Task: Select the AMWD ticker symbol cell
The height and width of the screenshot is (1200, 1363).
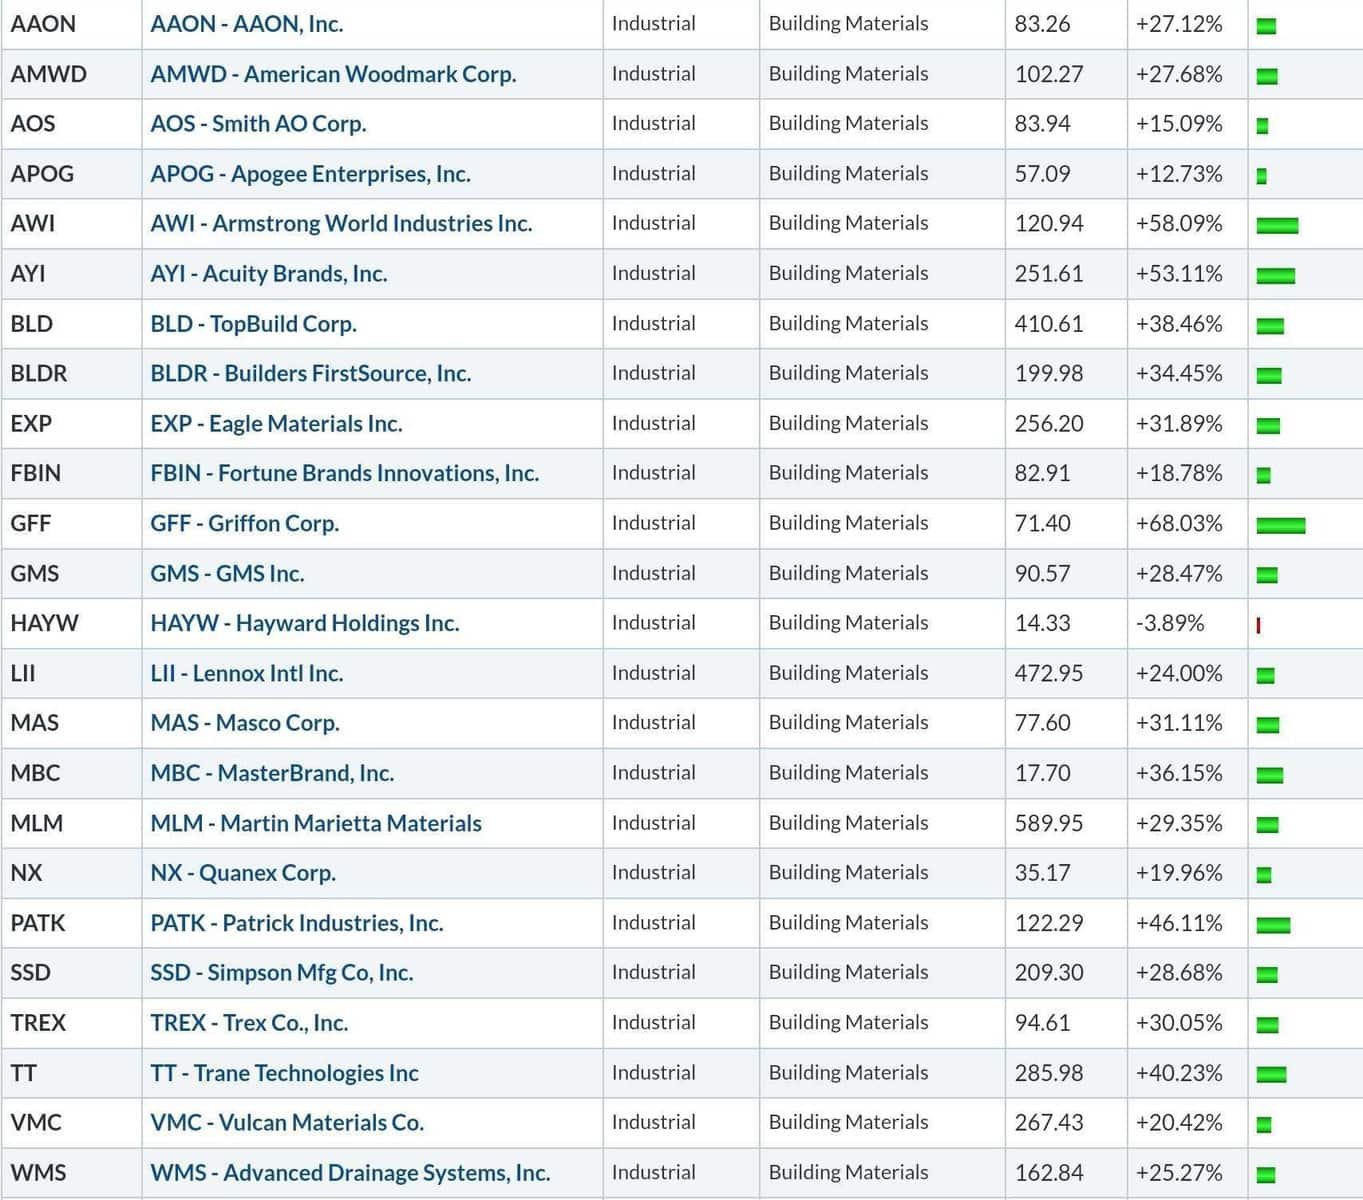Action: coord(72,74)
